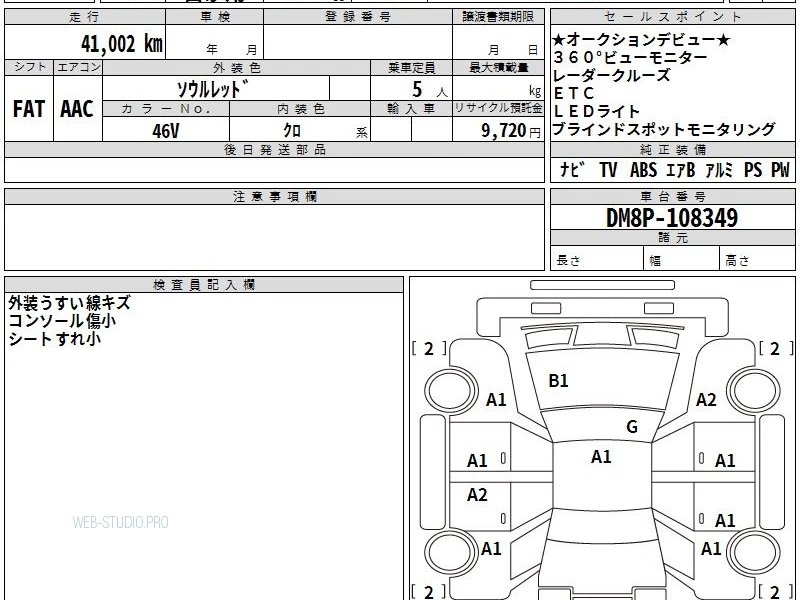800x600 pixels.
Task: Select the interior color value クロ
Action: [x=292, y=131]
